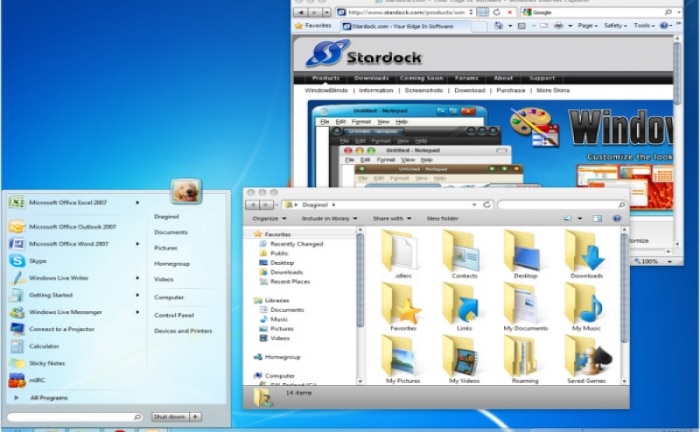Open the IE Safety menu
Screen dimensions: 700x432
pos(615,26)
